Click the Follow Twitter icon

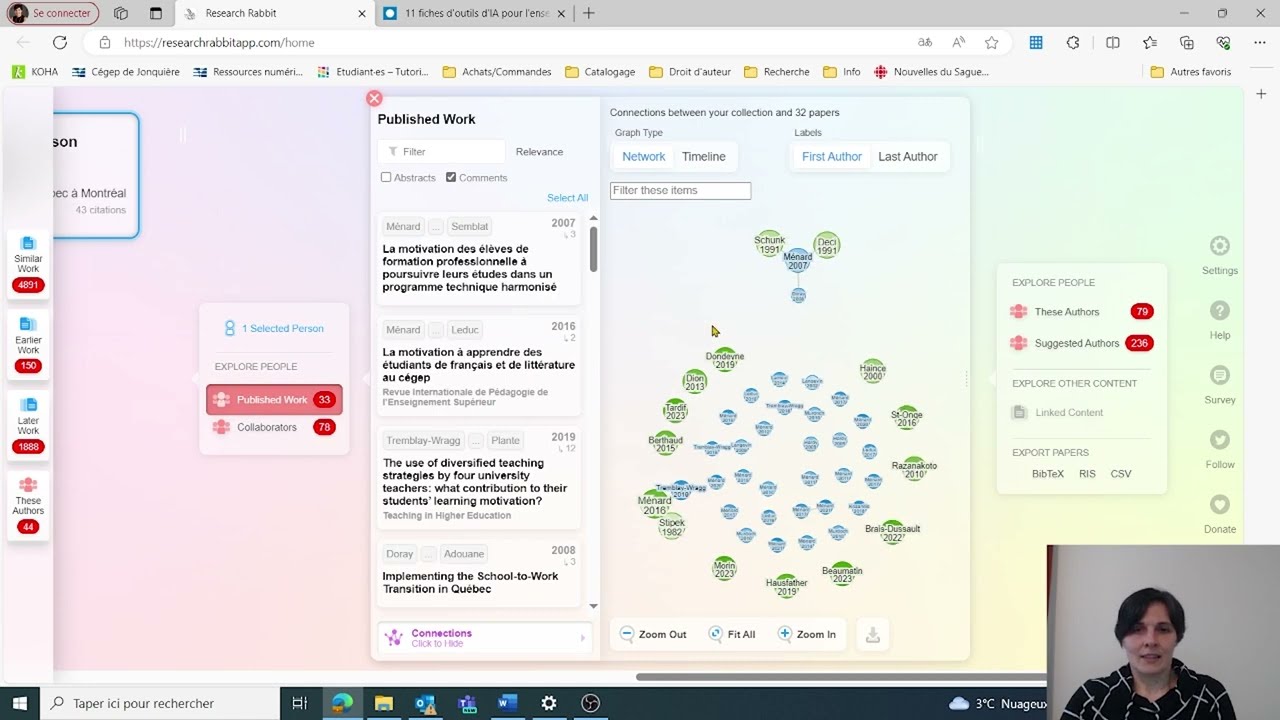[x=1219, y=440]
